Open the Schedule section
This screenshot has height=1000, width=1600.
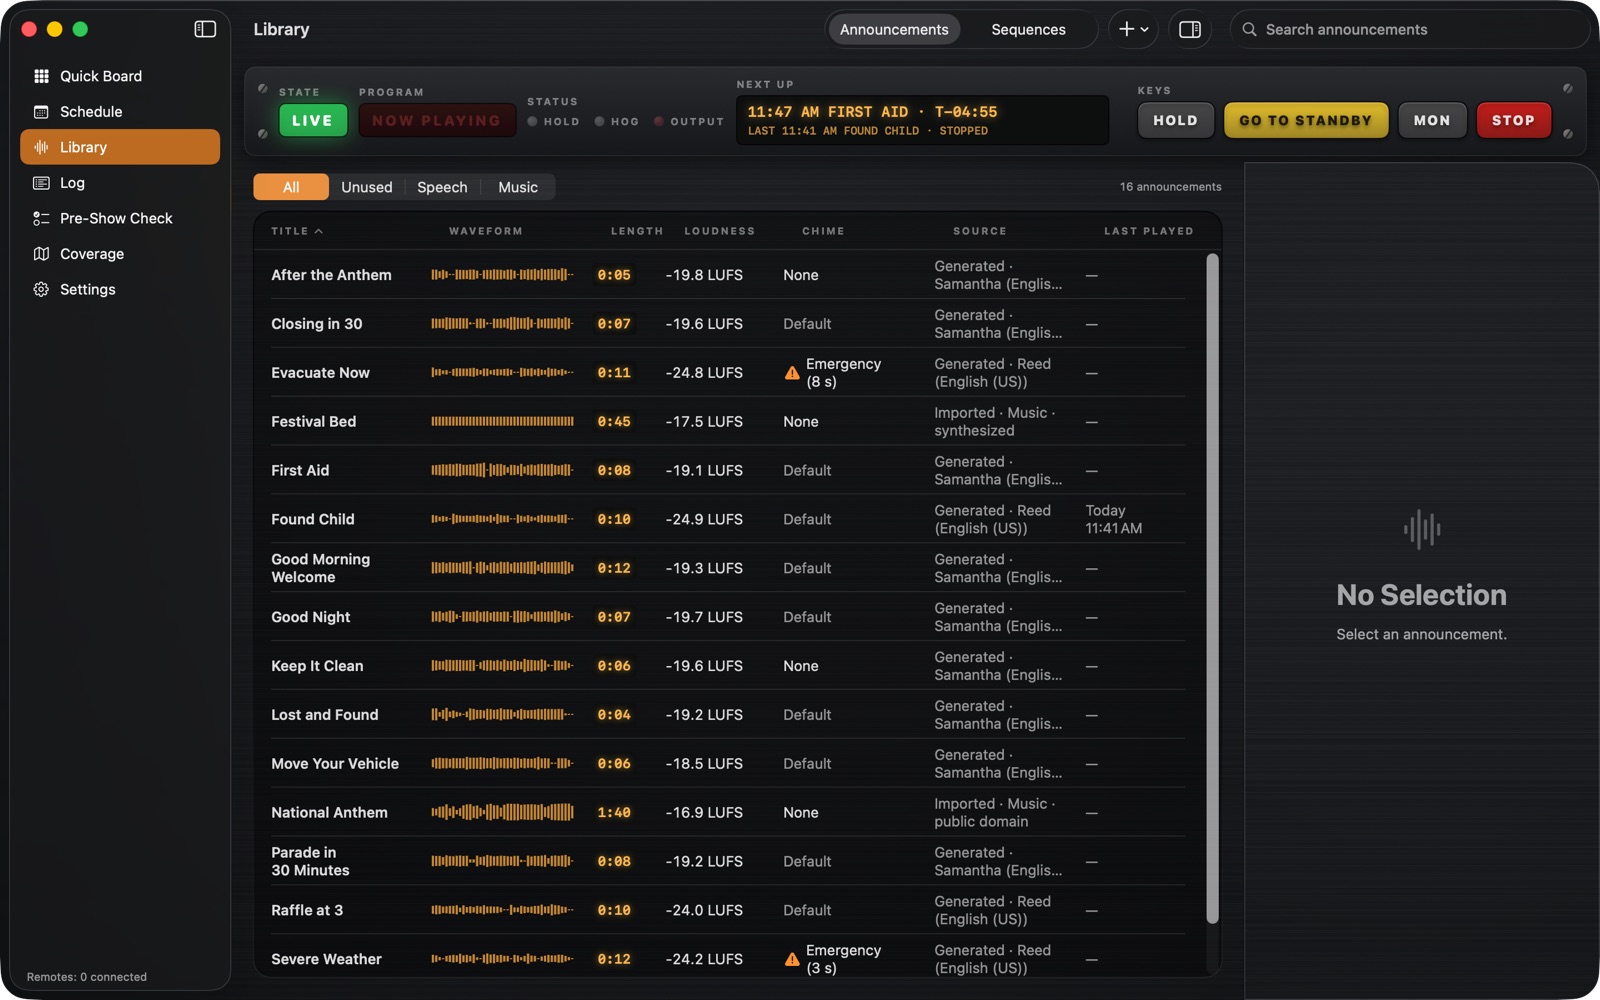[x=120, y=112]
